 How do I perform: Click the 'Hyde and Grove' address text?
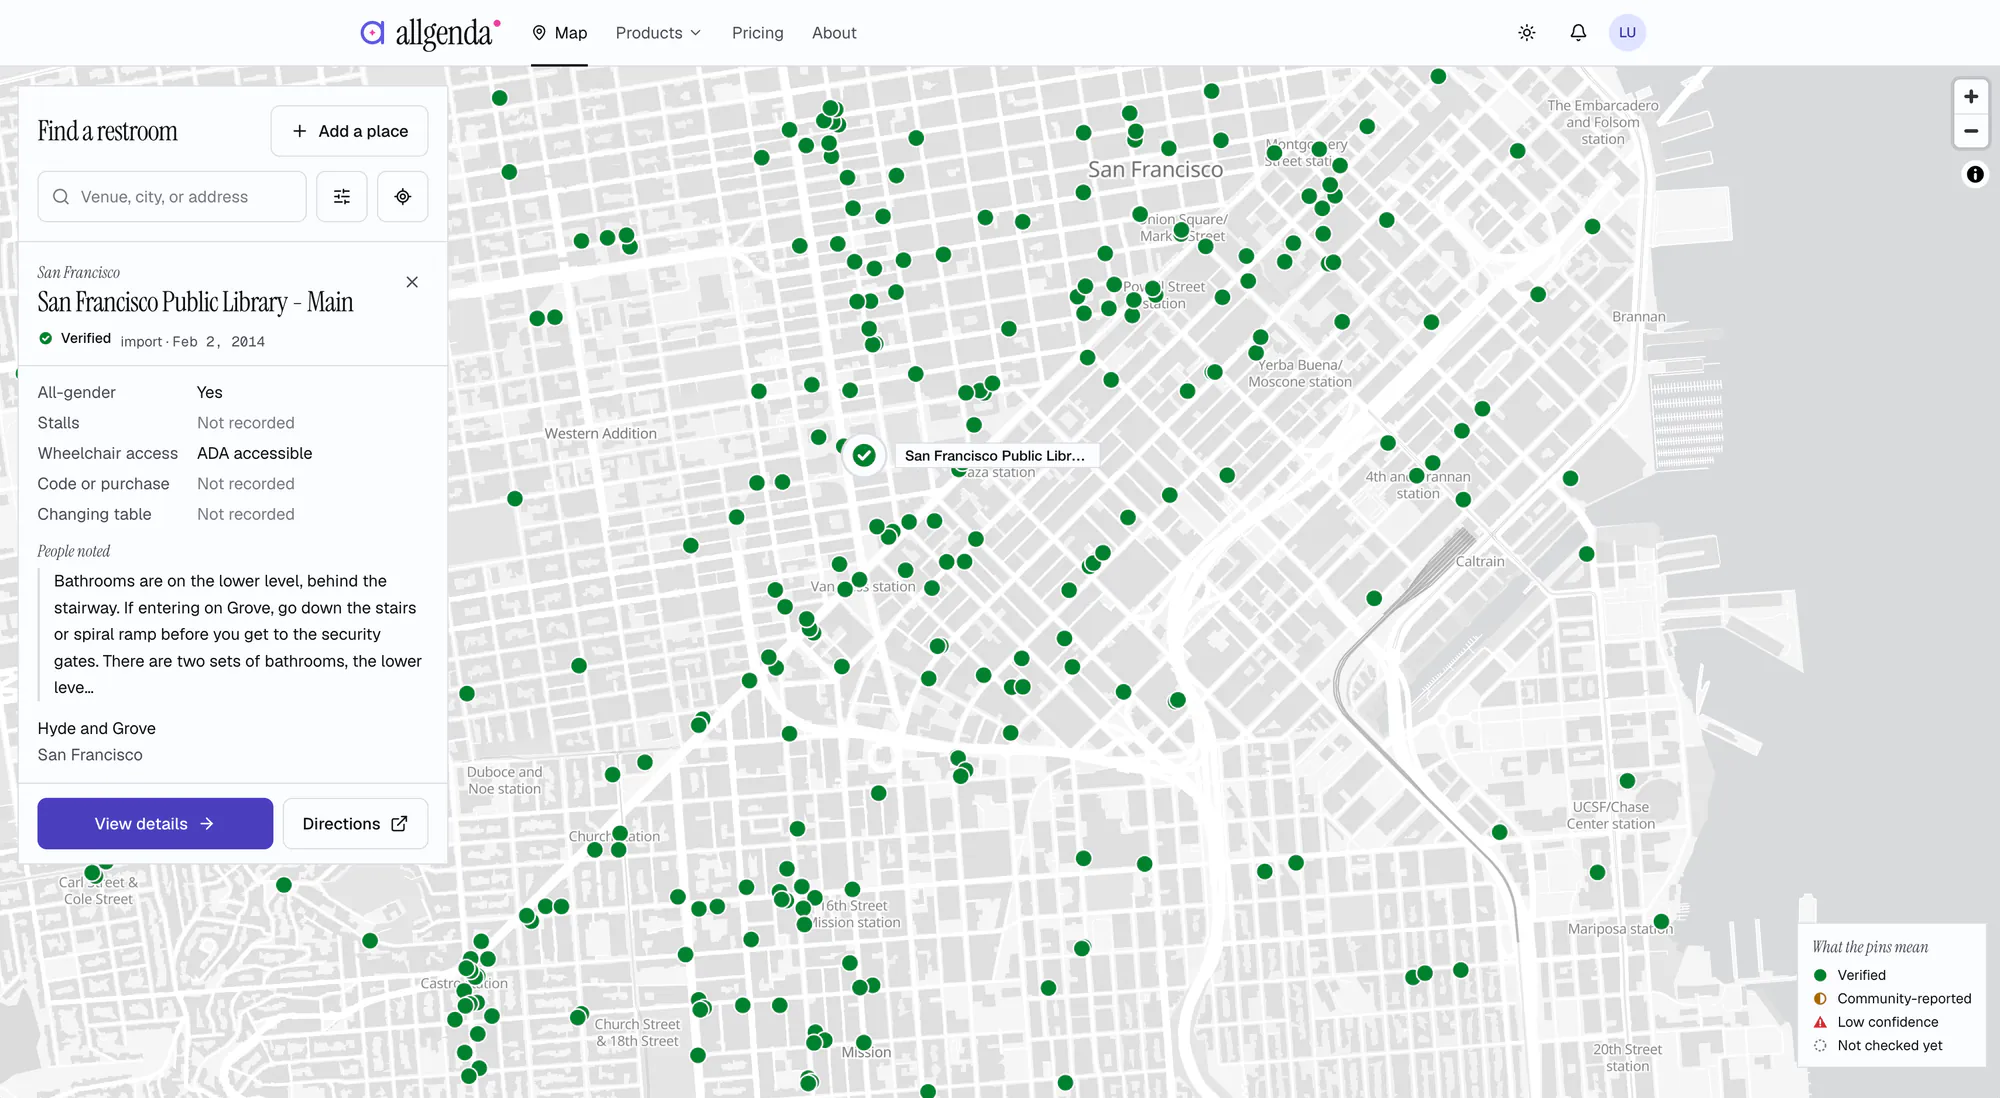tap(97, 728)
